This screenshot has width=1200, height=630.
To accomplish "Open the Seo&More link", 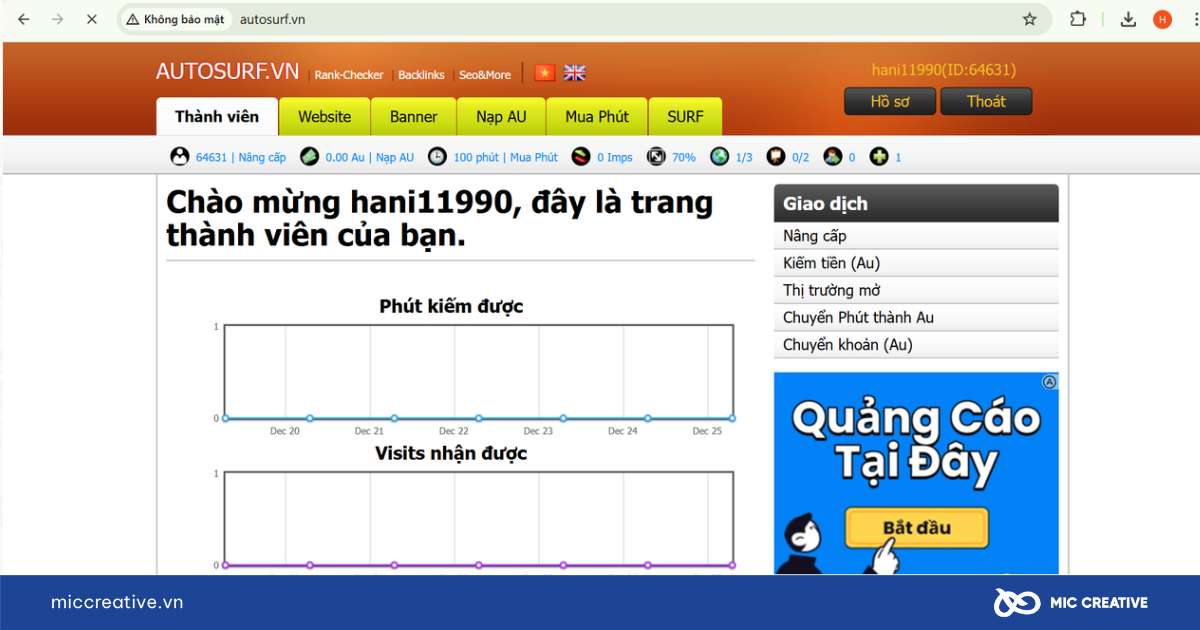I will point(485,75).
